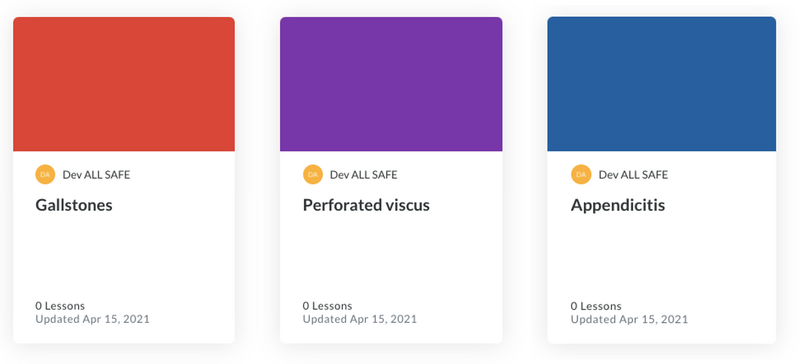Click the DA avatar on Gallstones card

[x=45, y=175]
